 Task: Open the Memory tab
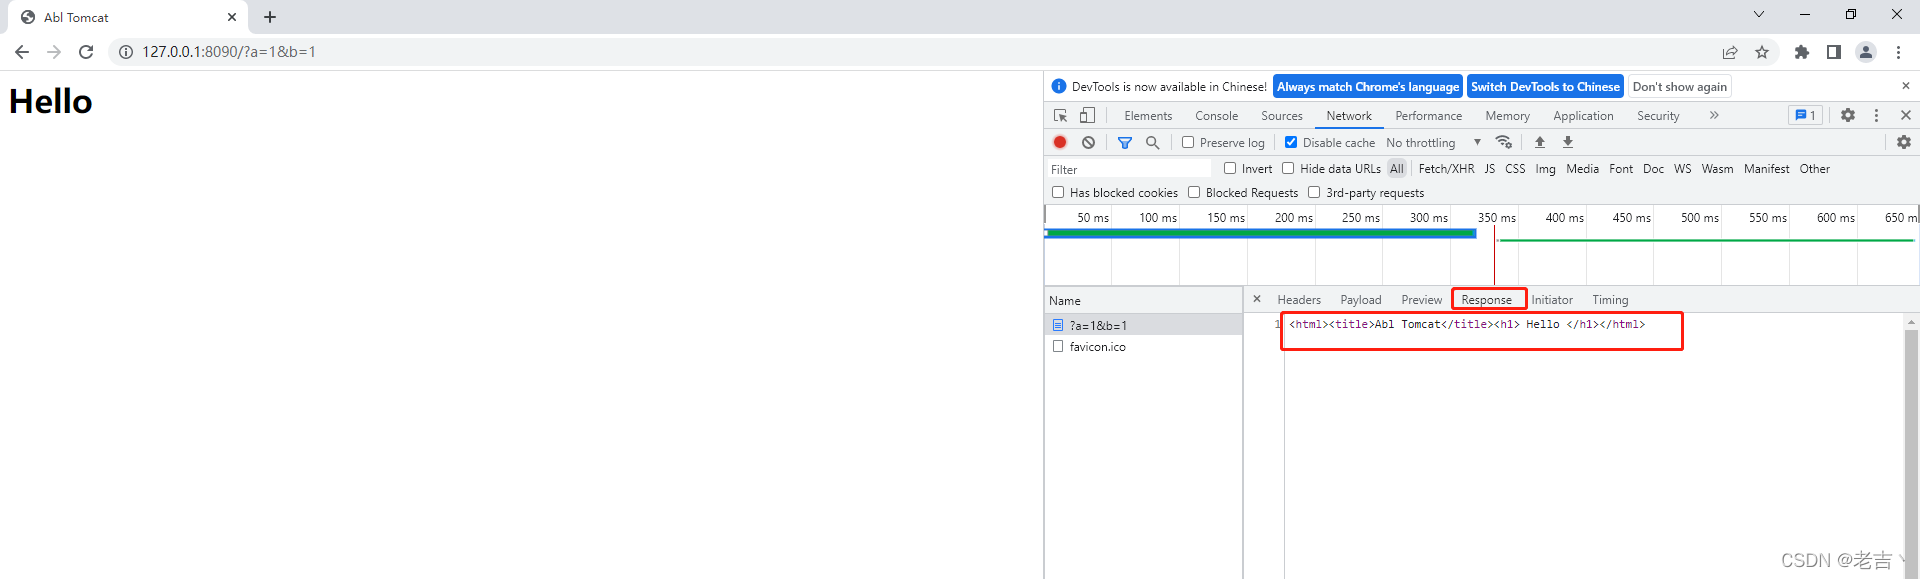pyautogui.click(x=1507, y=116)
